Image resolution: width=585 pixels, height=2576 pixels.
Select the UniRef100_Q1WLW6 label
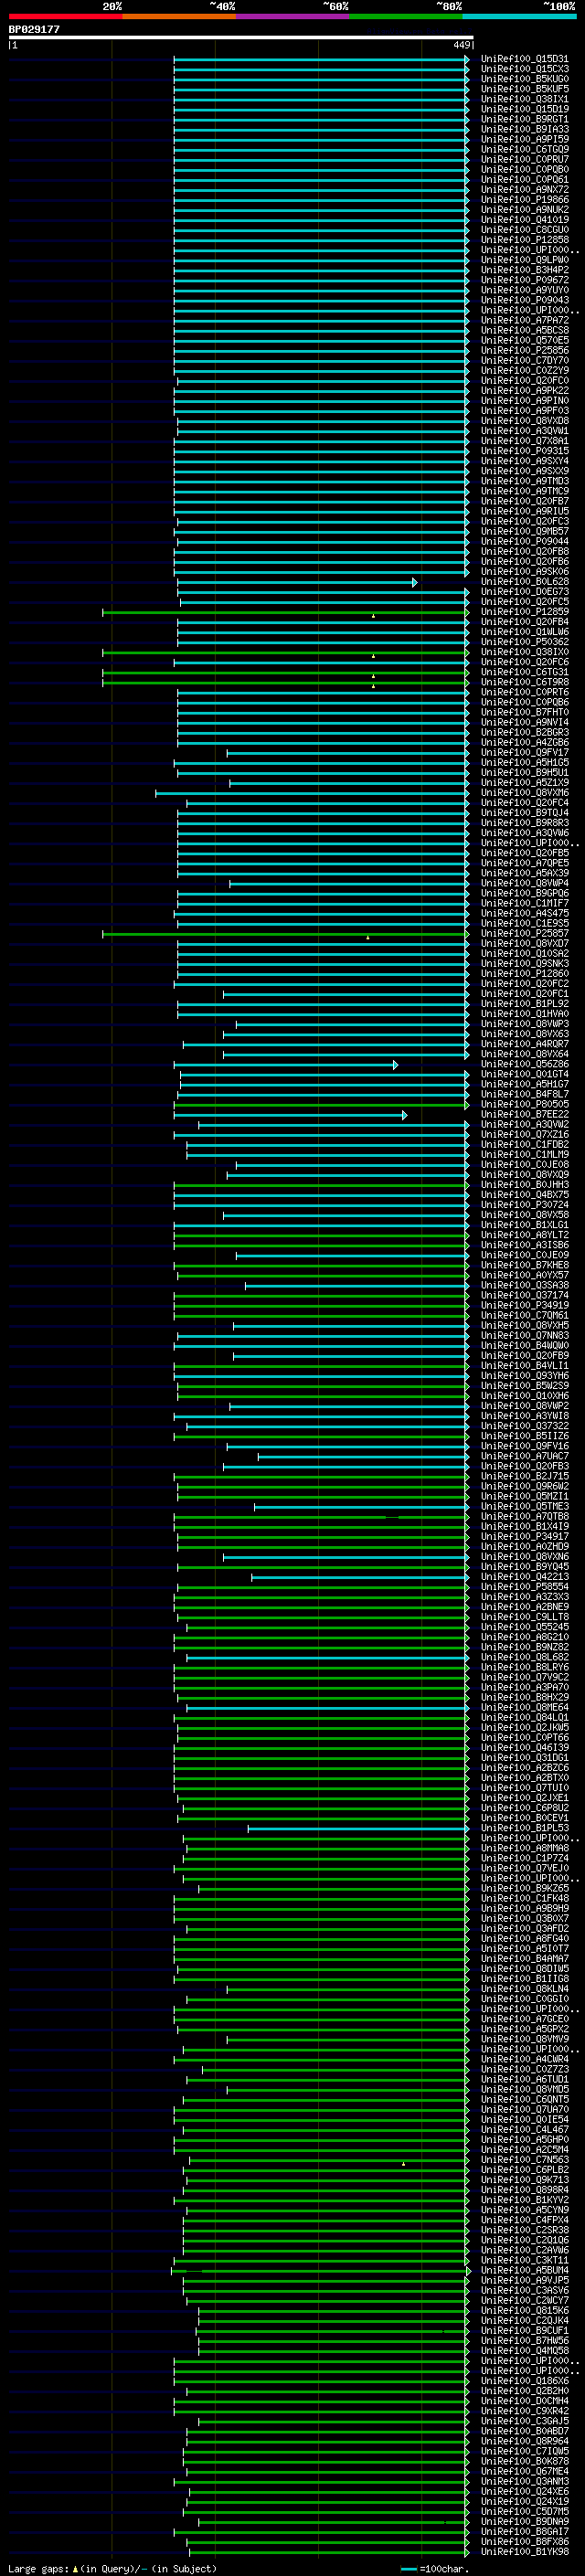tap(525, 631)
